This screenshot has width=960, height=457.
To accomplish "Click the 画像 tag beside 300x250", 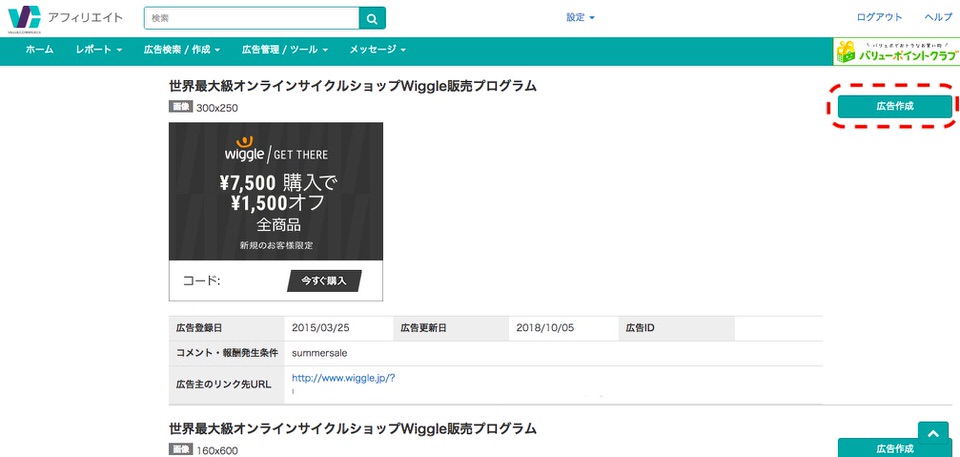I will point(181,107).
